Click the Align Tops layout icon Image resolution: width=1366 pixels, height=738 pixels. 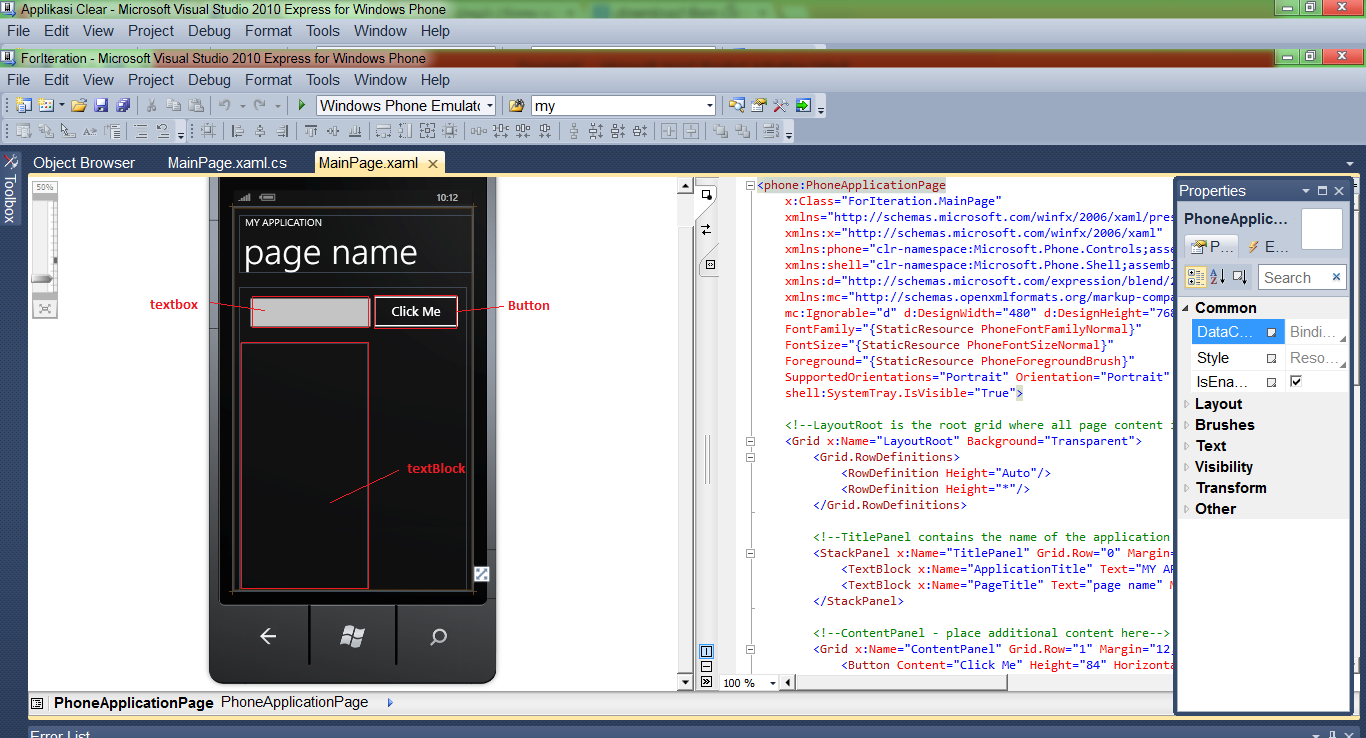pos(311,131)
